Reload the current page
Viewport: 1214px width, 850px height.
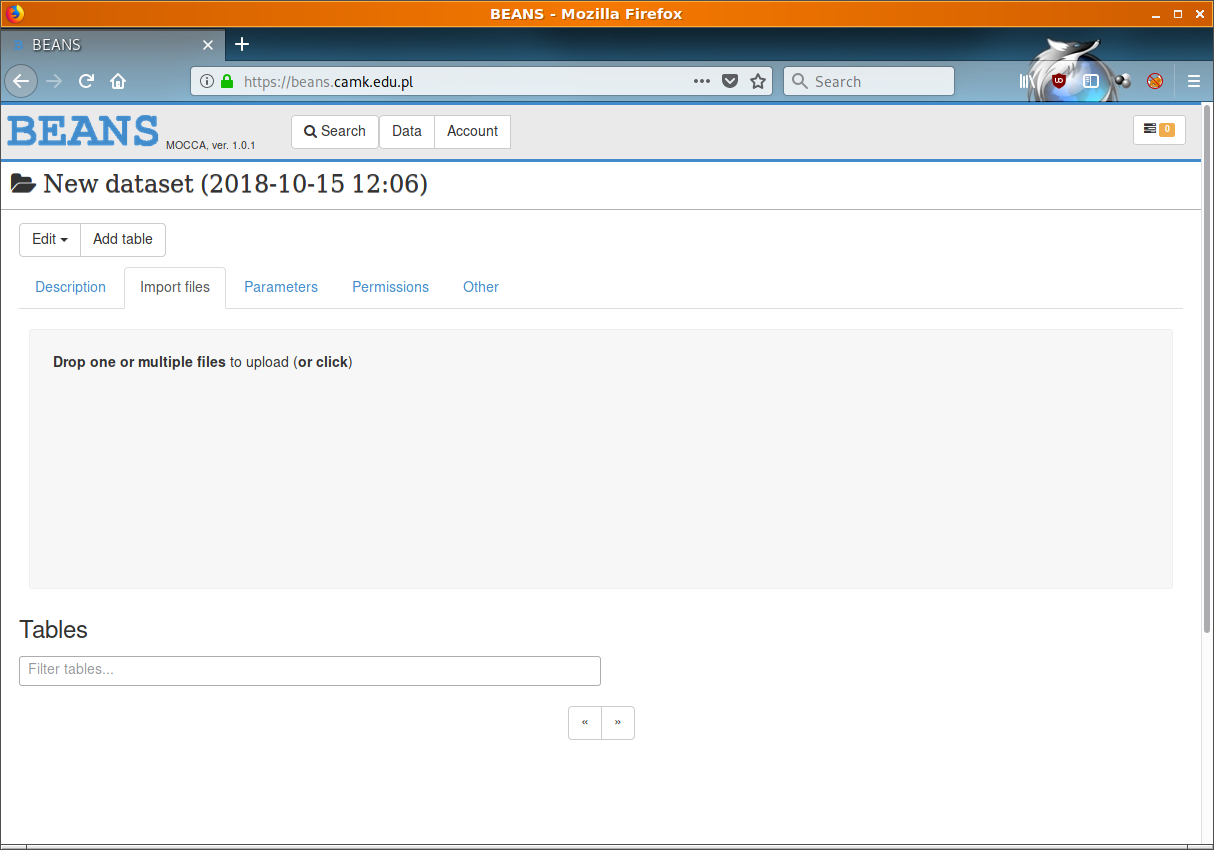click(x=87, y=81)
